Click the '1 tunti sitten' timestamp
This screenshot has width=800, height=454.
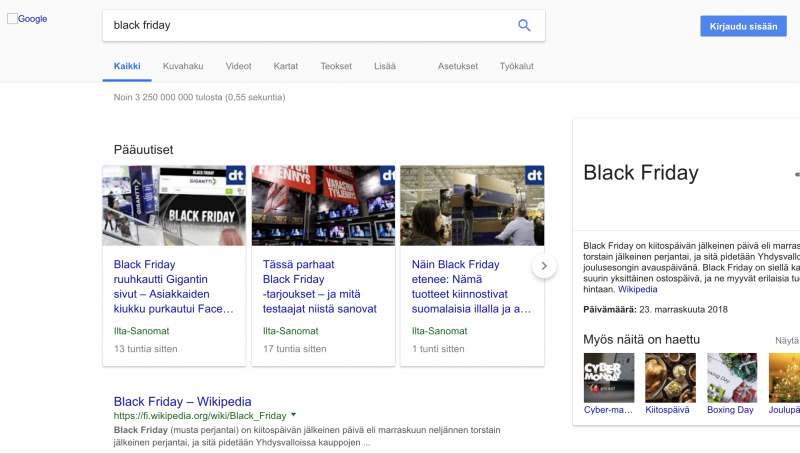[438, 349]
